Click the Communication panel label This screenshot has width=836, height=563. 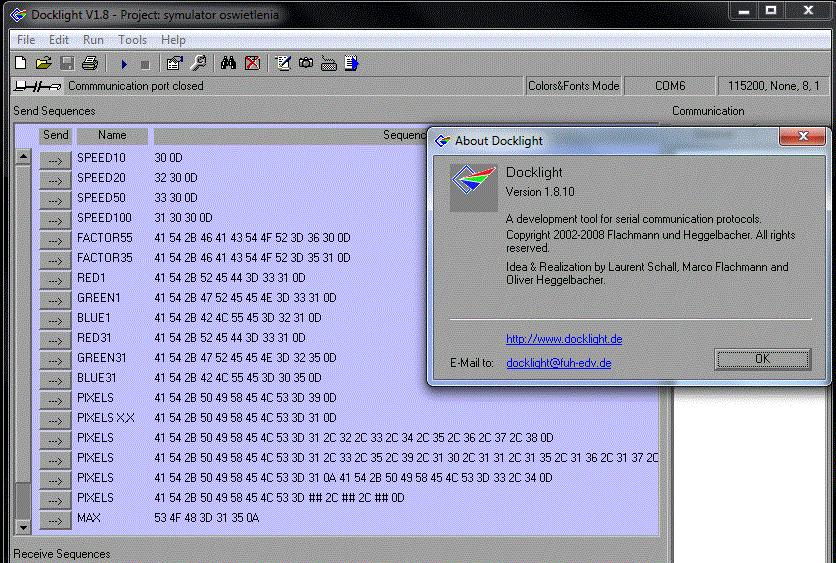click(x=708, y=111)
